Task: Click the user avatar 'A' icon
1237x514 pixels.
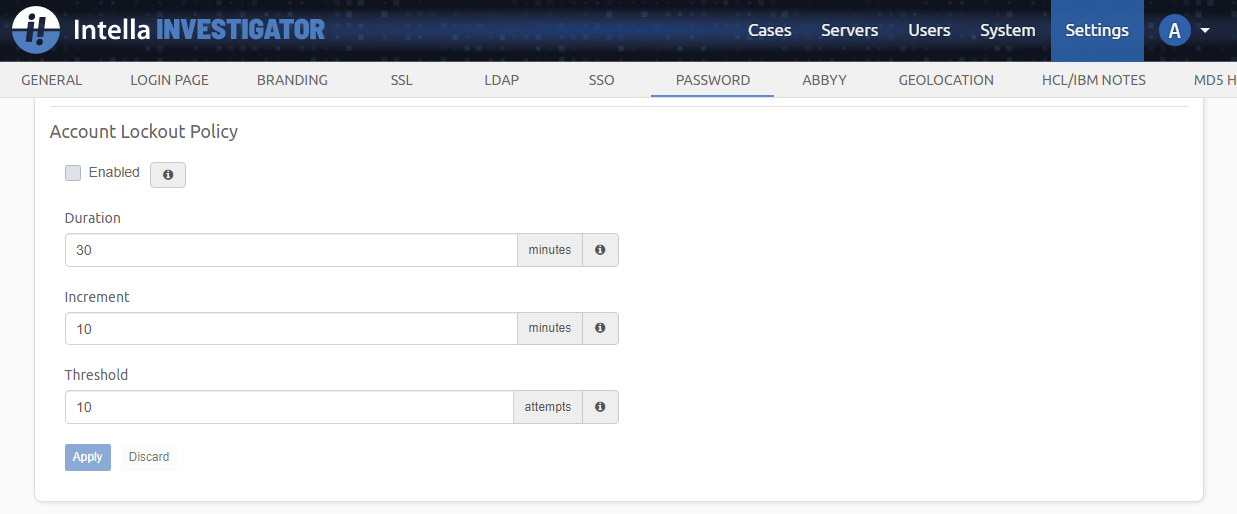Action: [x=1174, y=30]
